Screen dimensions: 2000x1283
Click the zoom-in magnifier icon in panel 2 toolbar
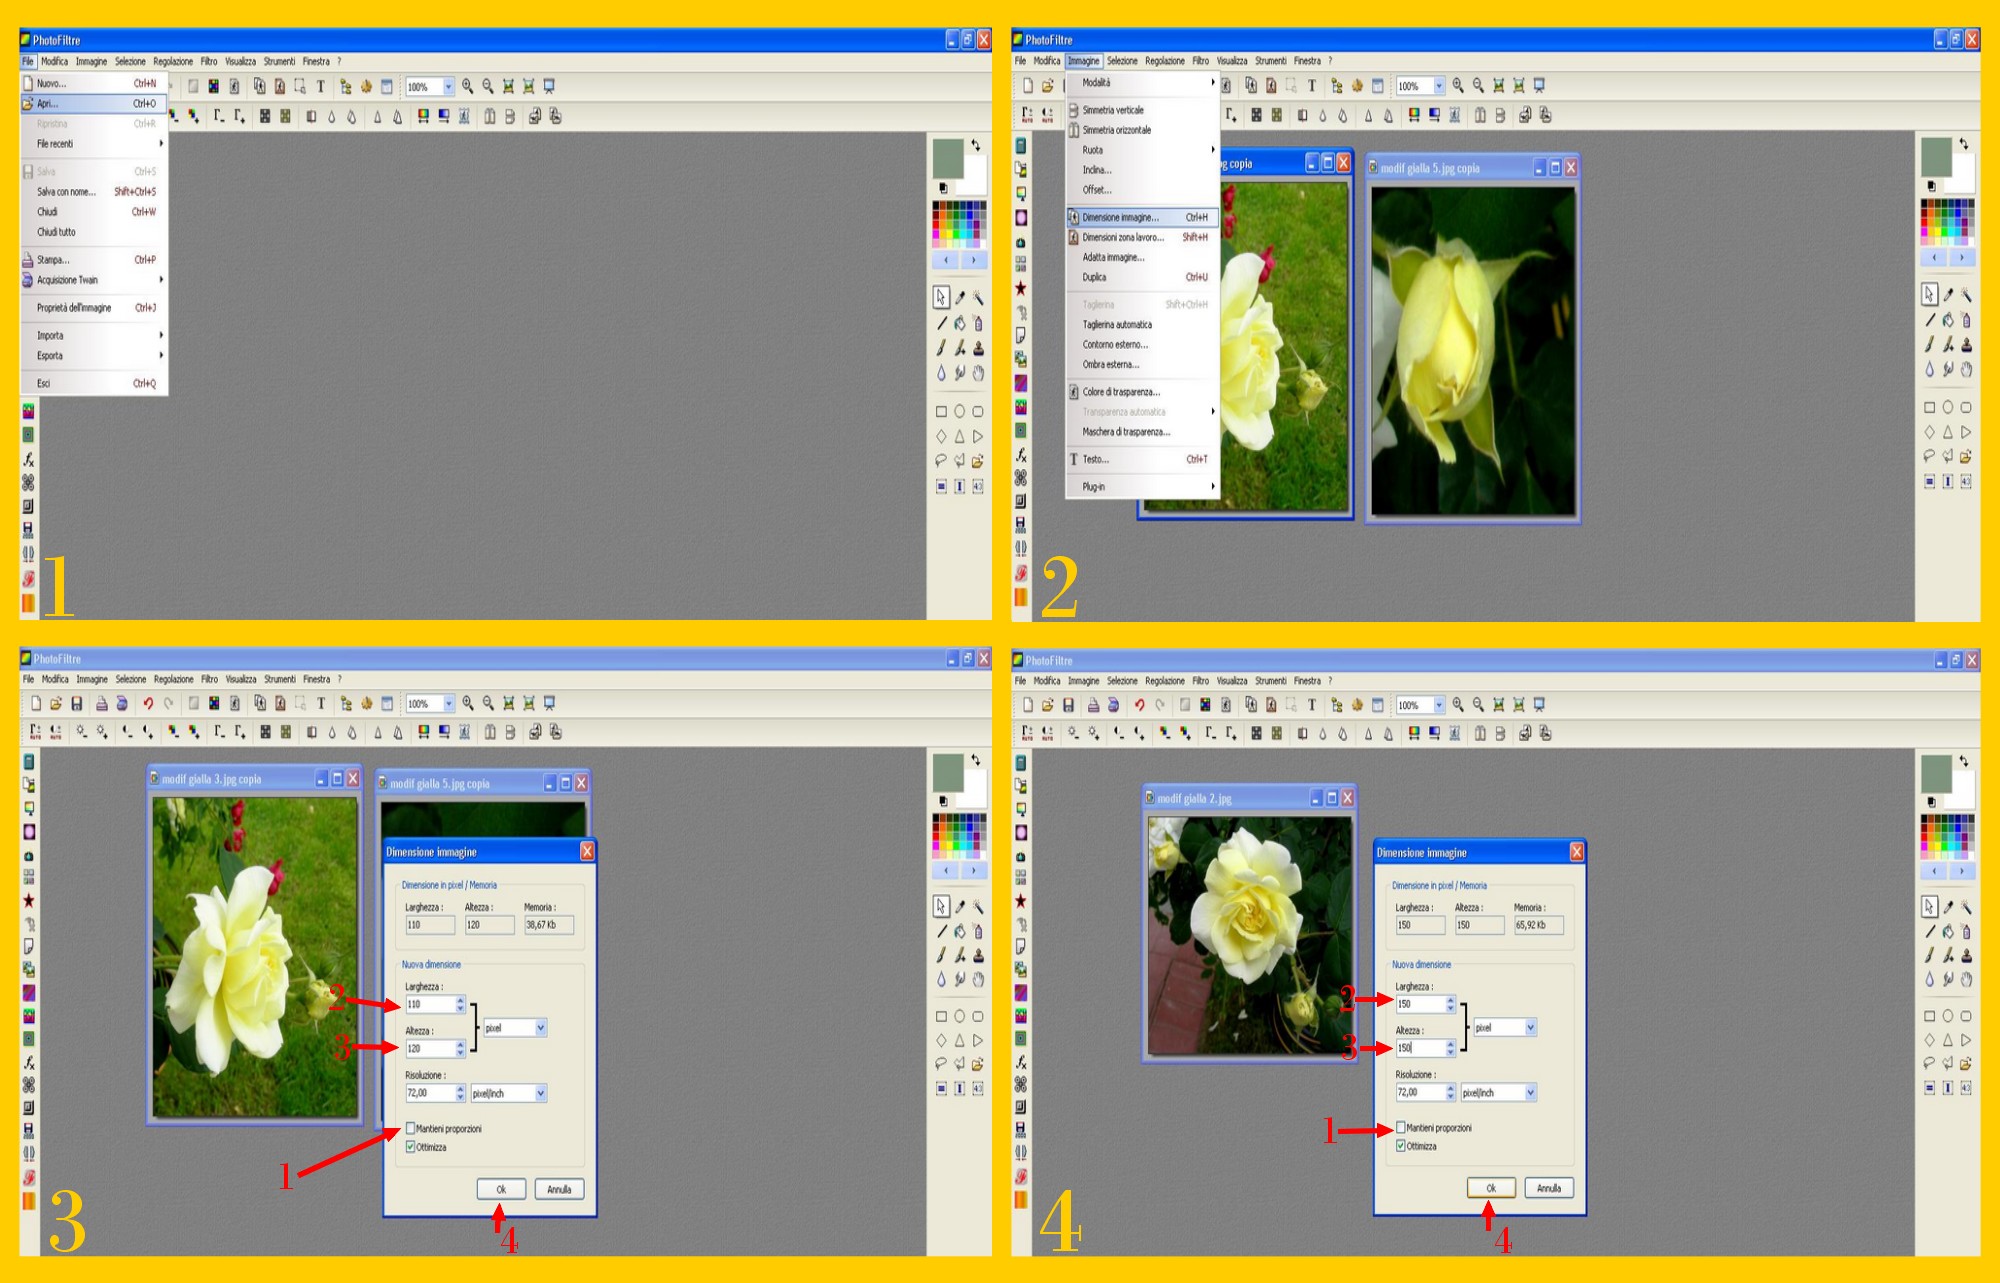1458,86
